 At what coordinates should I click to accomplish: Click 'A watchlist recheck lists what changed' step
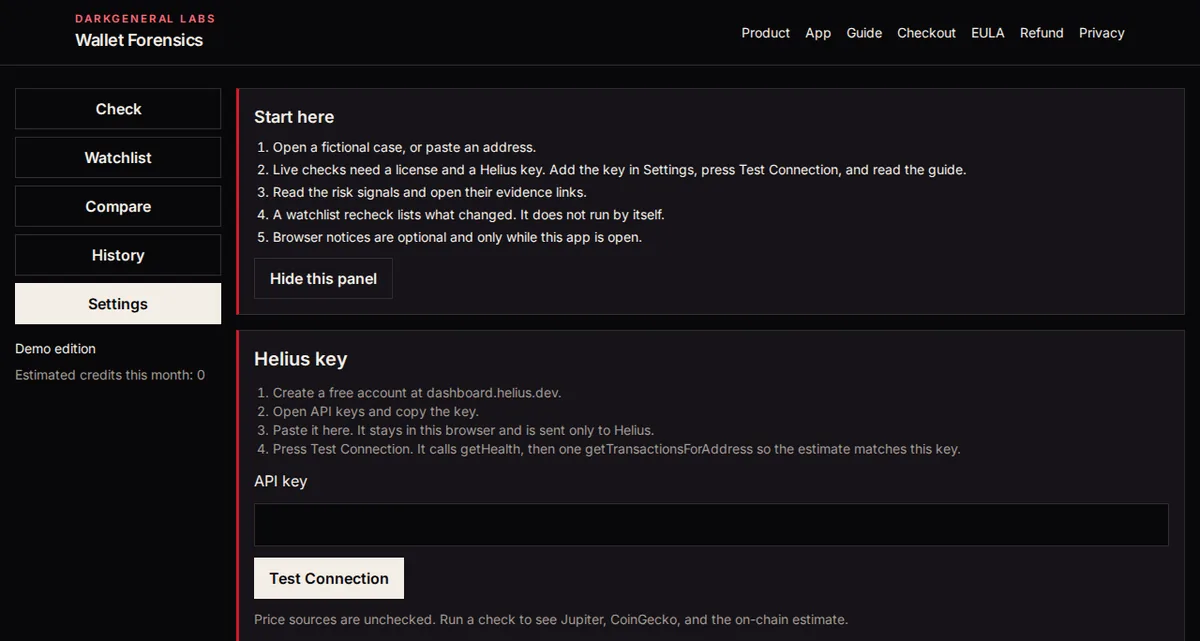click(469, 215)
